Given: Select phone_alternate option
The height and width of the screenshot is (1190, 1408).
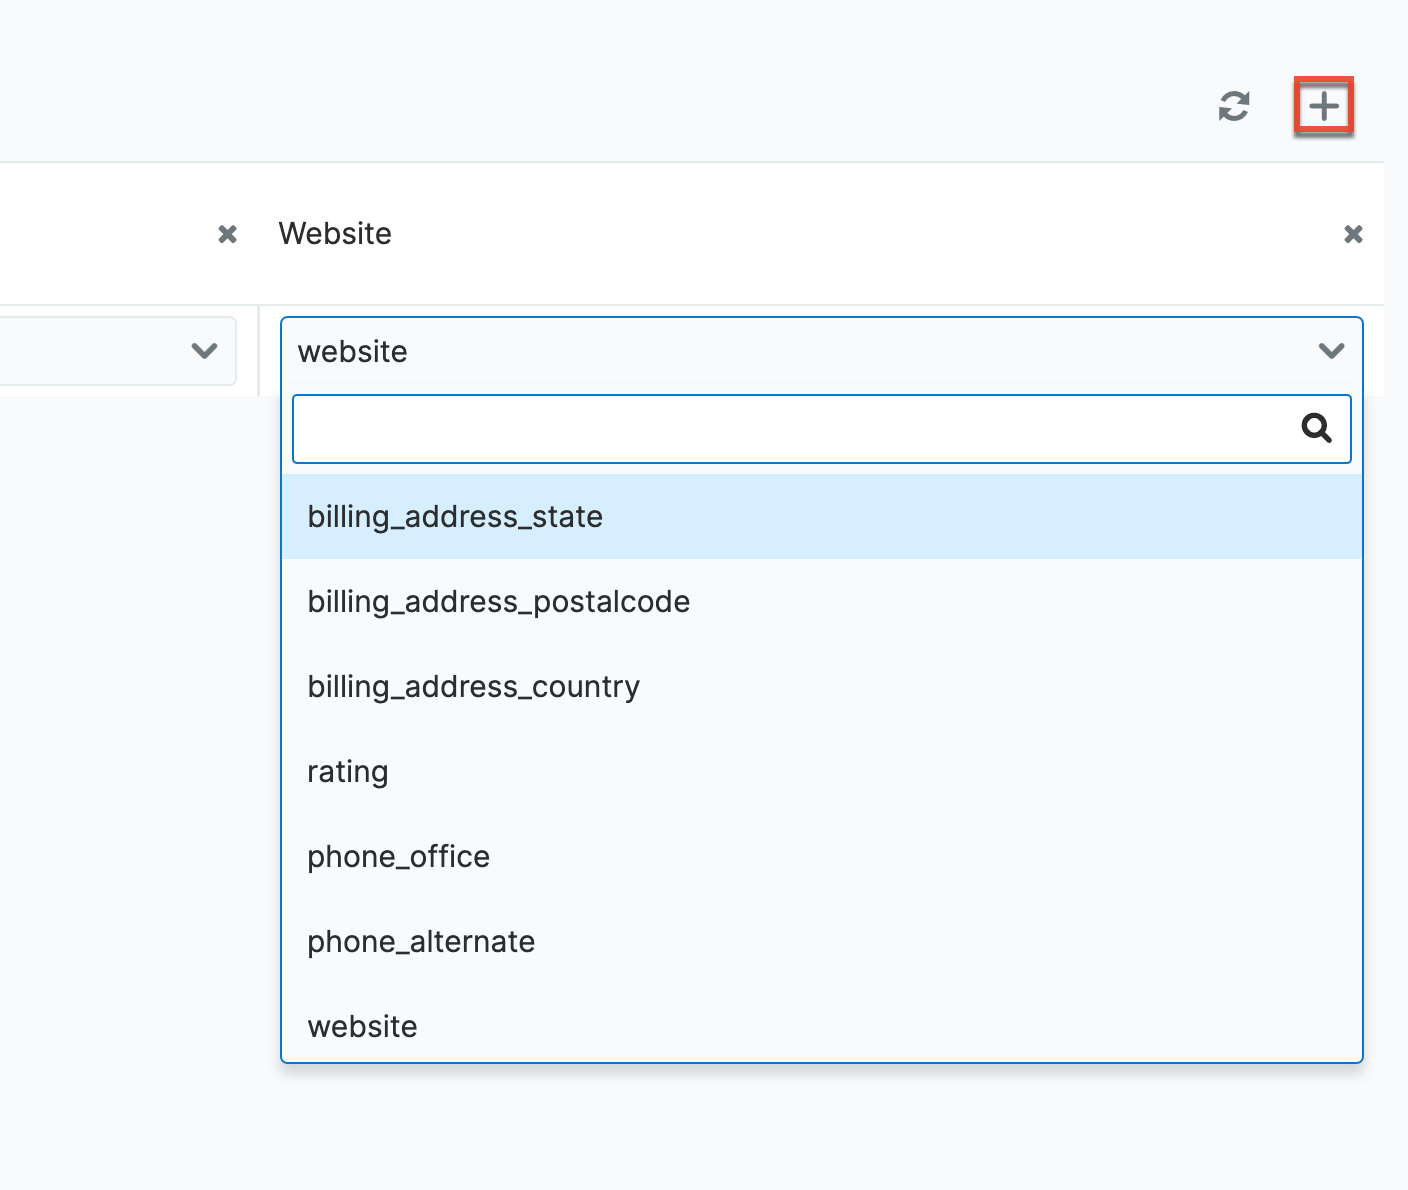Looking at the screenshot, I should click(421, 942).
